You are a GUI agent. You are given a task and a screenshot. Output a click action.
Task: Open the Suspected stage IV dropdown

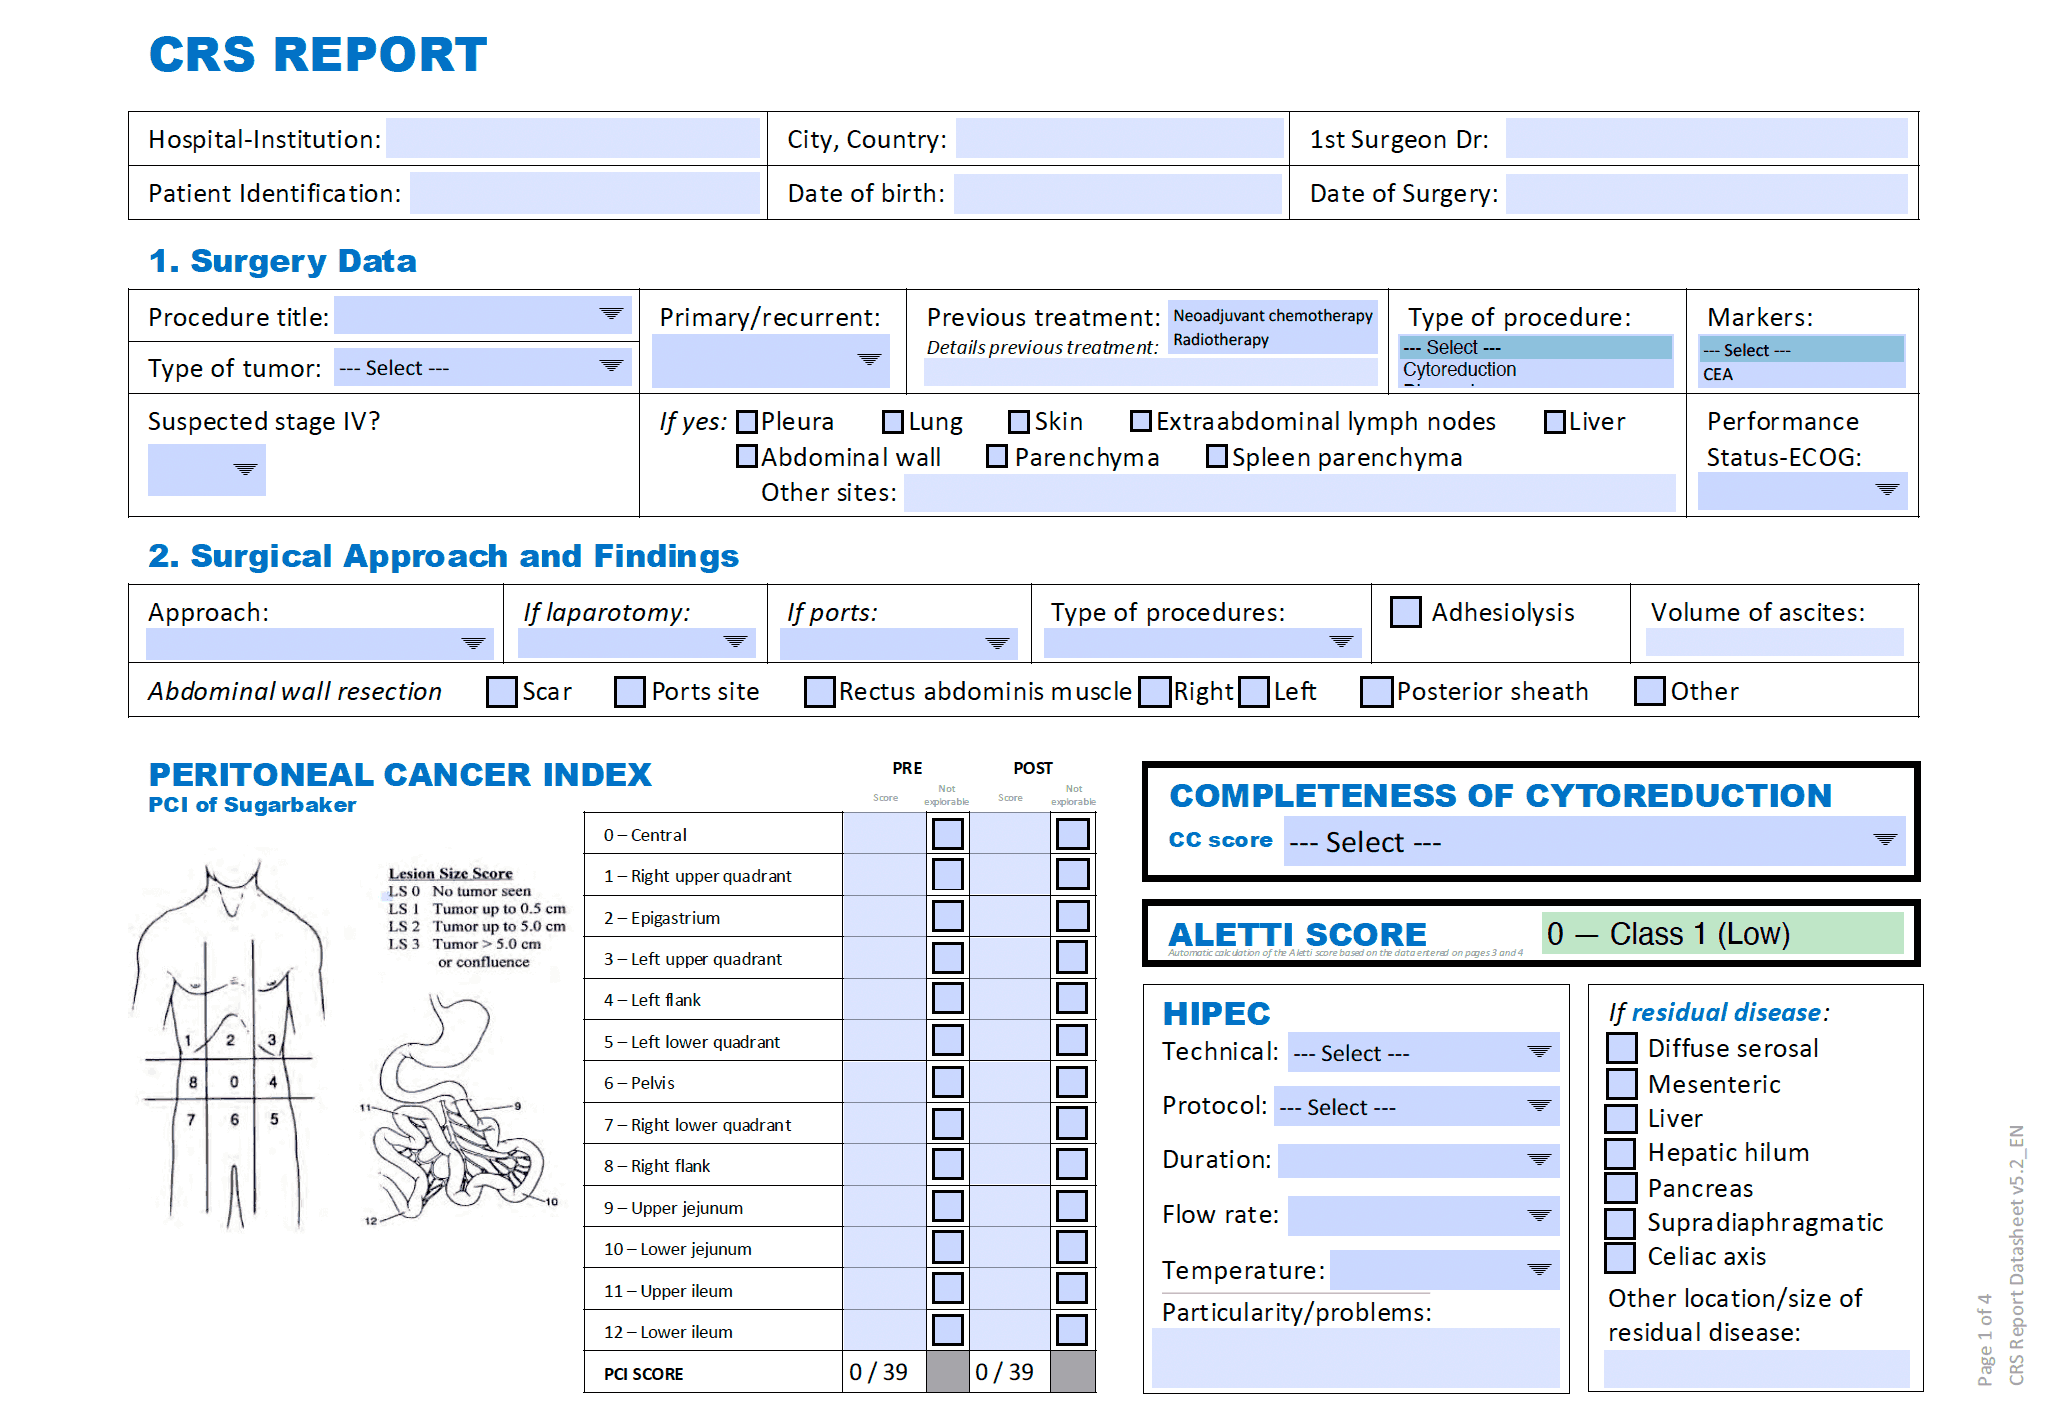coord(207,470)
